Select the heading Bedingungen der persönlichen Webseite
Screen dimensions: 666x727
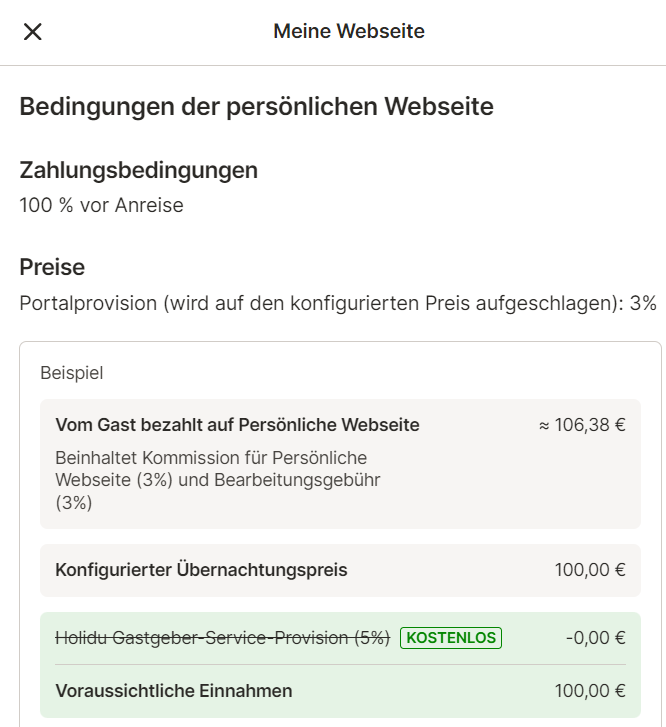(256, 107)
